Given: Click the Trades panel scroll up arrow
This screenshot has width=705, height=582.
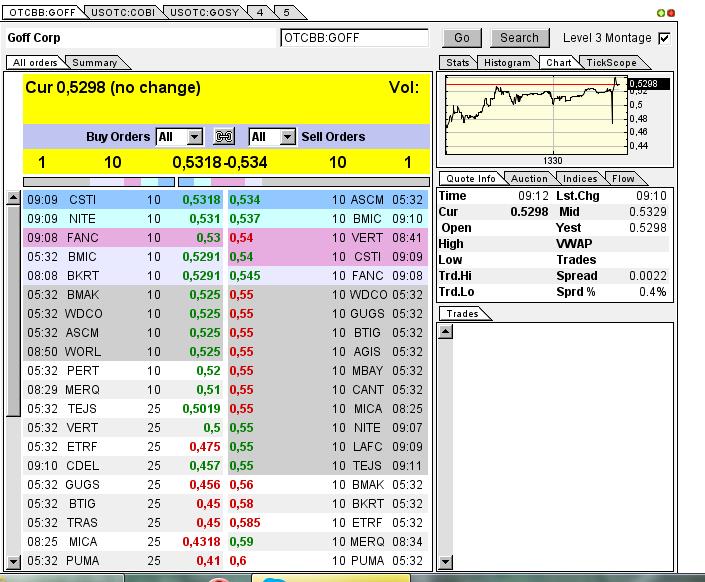Looking at the screenshot, I should point(445,332).
